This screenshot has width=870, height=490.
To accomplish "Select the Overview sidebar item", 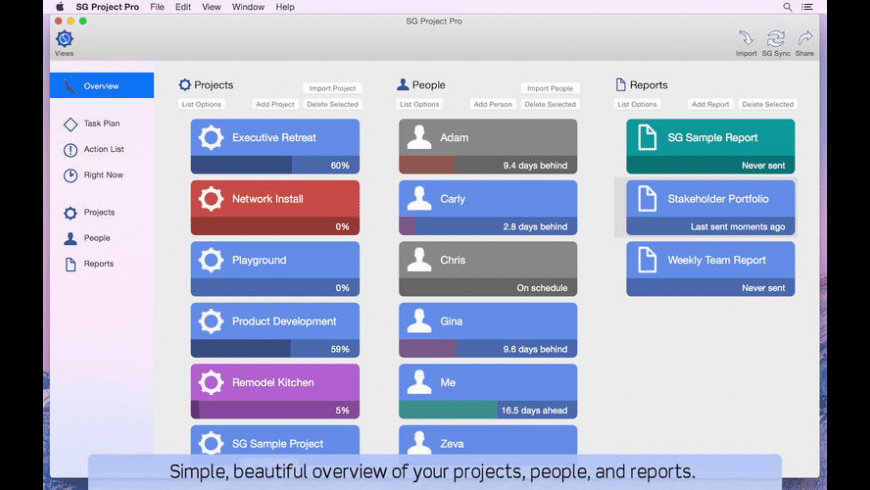I will [102, 85].
